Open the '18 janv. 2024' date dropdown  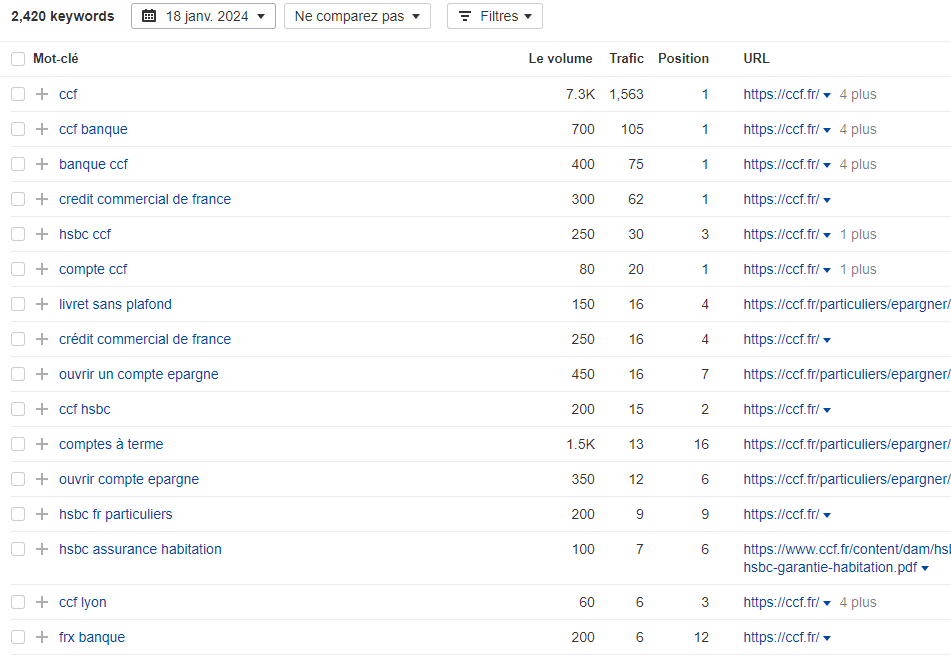pyautogui.click(x=203, y=16)
